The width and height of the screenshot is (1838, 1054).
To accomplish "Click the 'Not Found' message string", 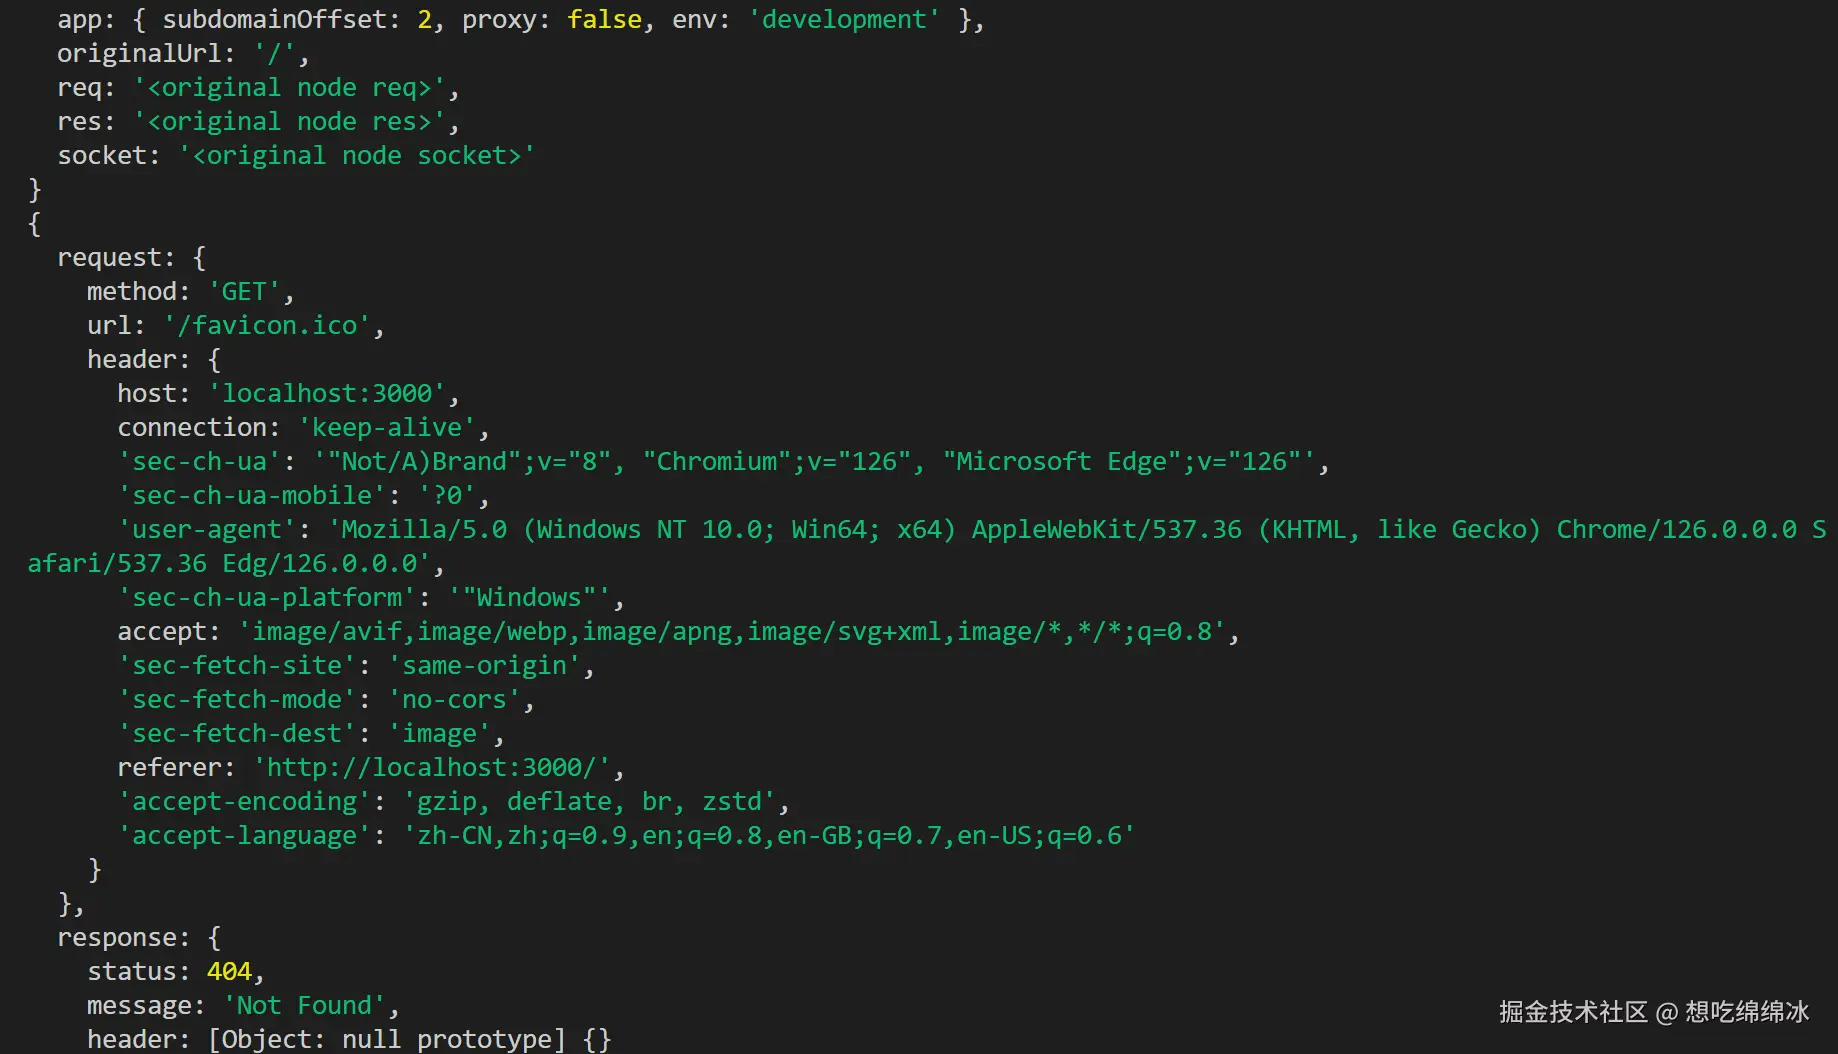I will coord(304,1006).
